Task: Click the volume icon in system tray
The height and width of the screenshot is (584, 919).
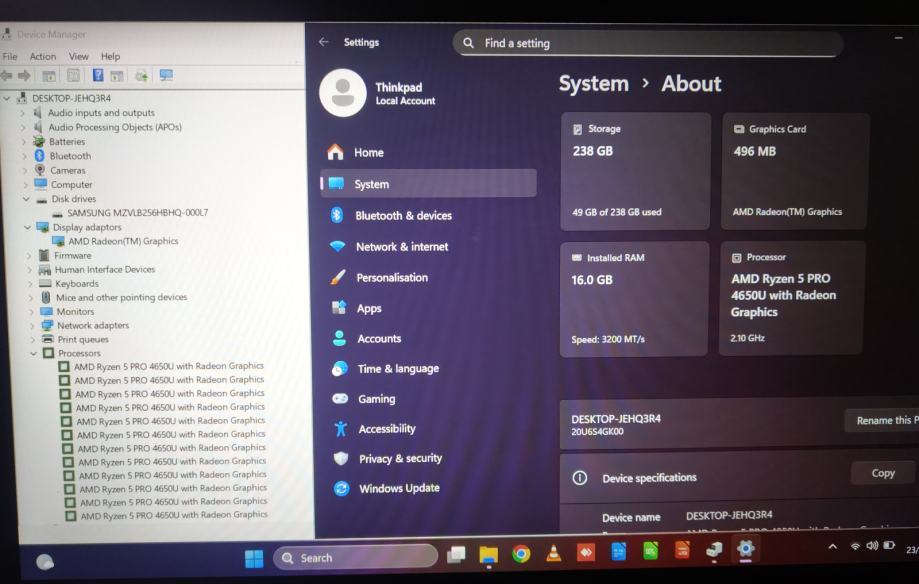Action: (x=872, y=546)
